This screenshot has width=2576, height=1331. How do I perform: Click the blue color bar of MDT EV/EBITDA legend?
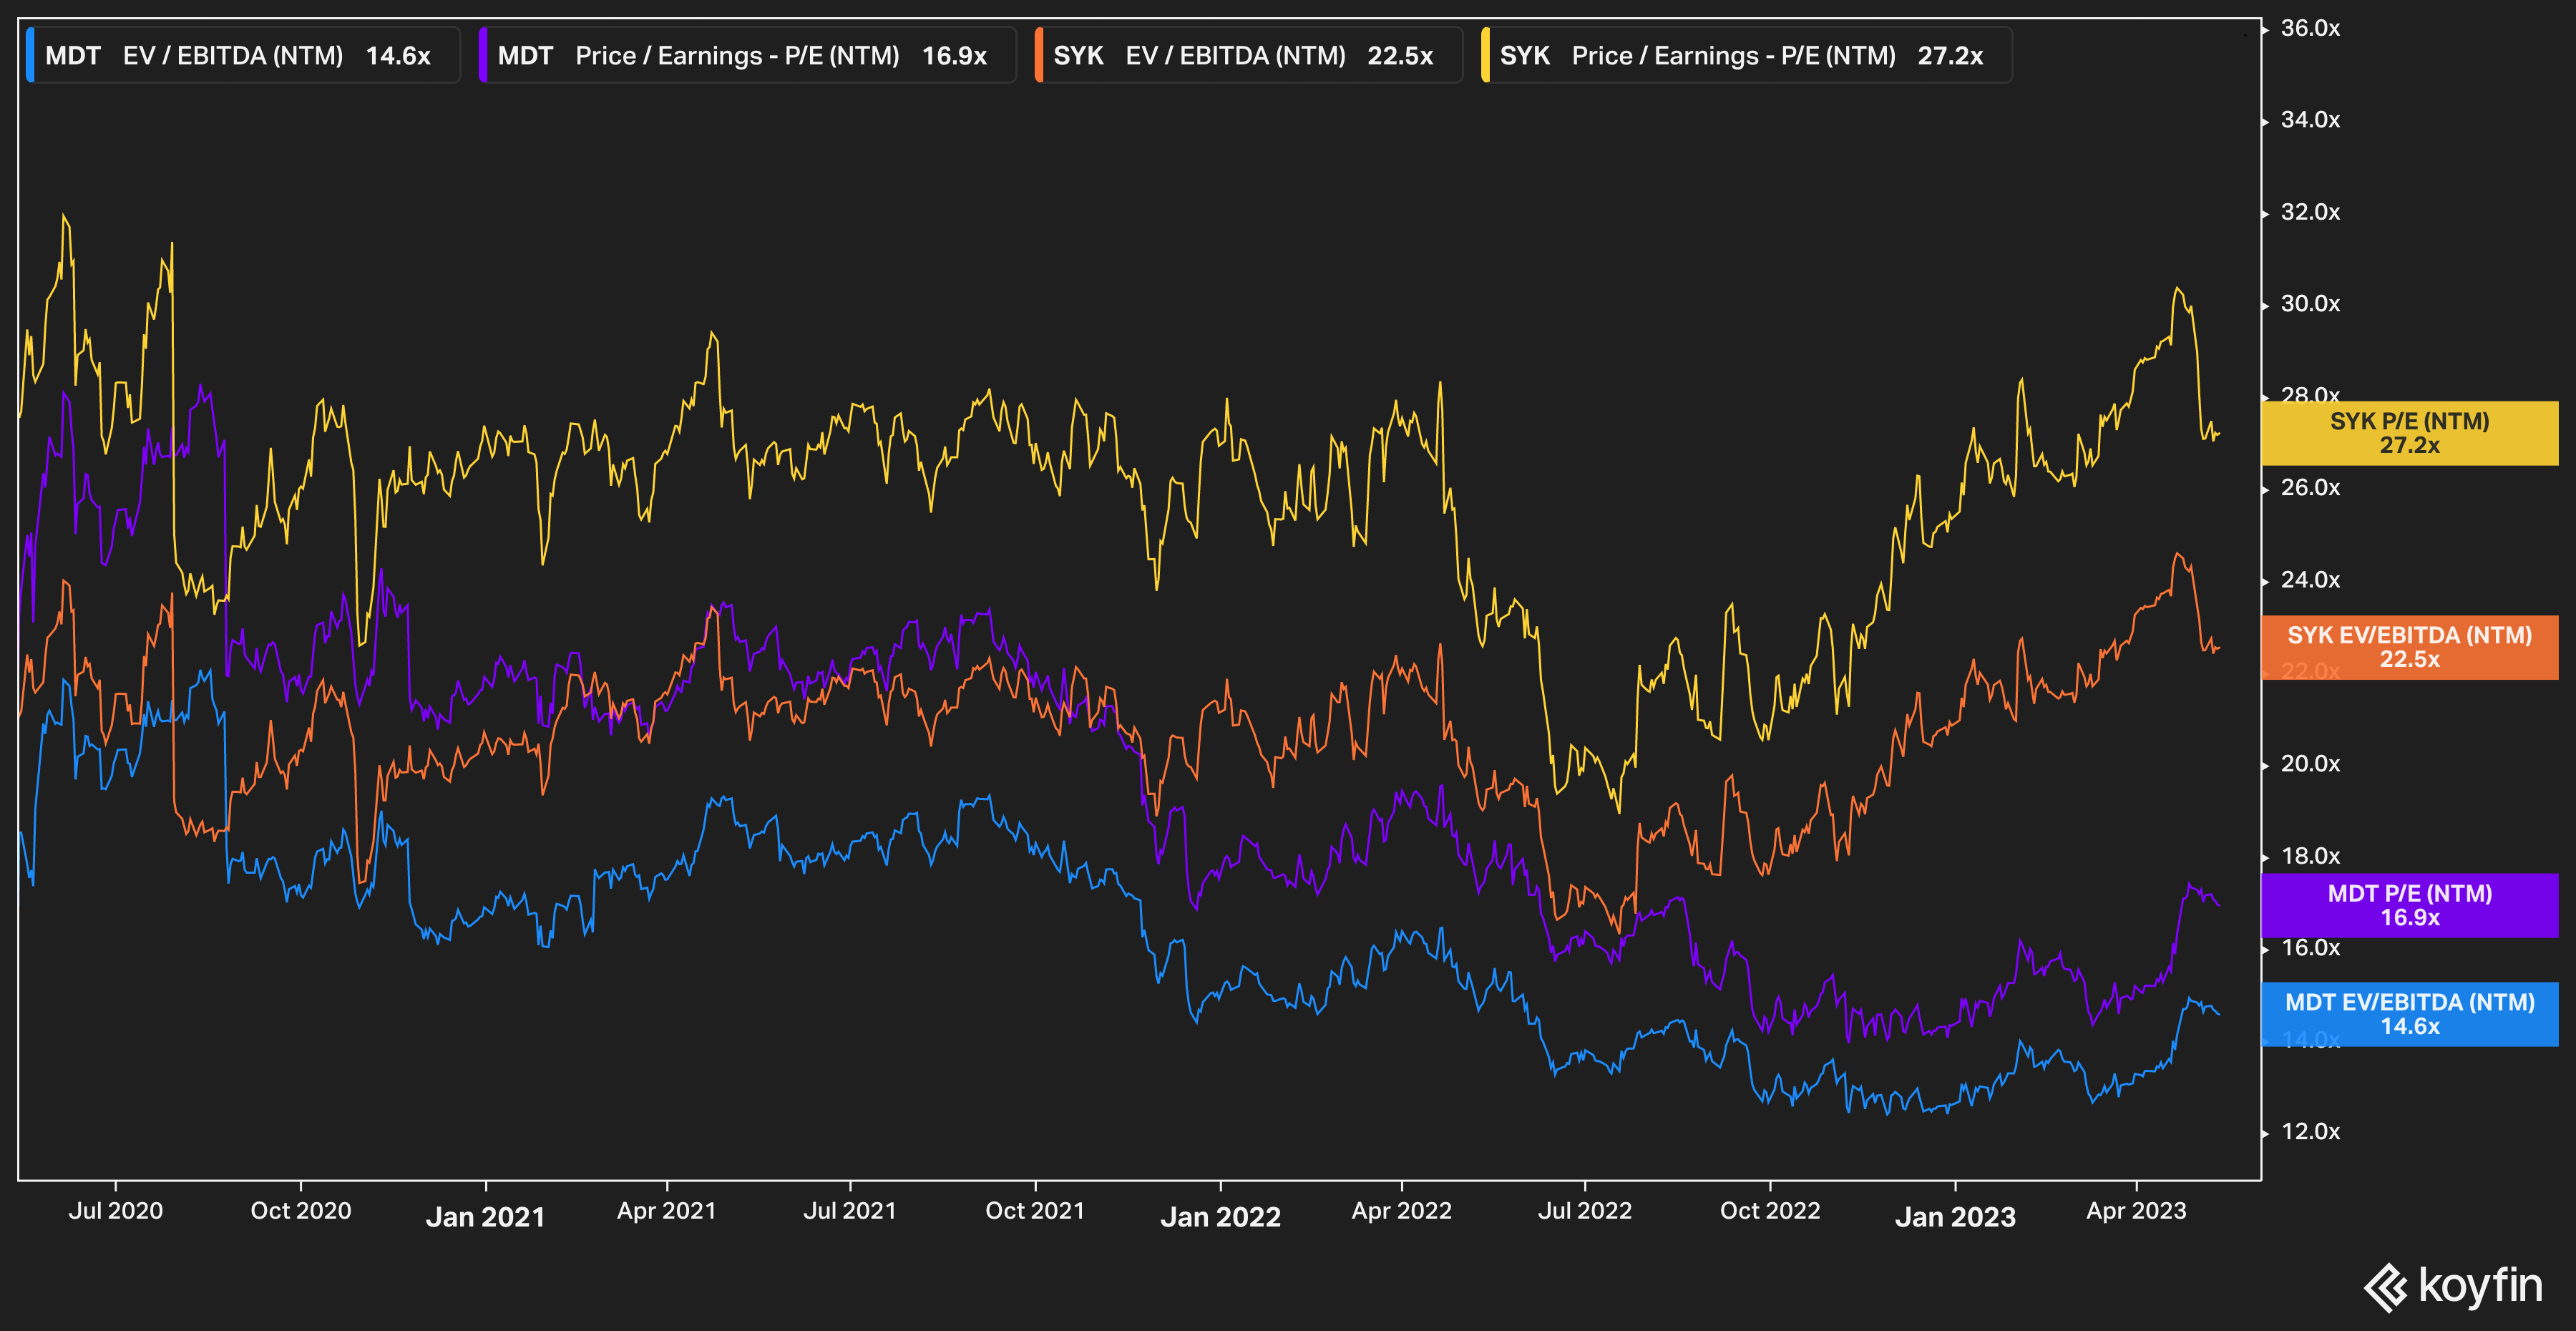point(30,55)
